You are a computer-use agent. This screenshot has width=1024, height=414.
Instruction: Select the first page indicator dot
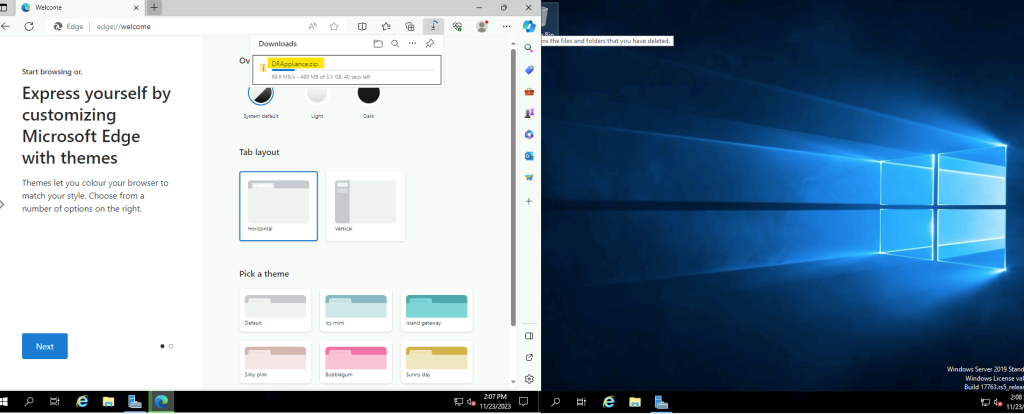(162, 346)
